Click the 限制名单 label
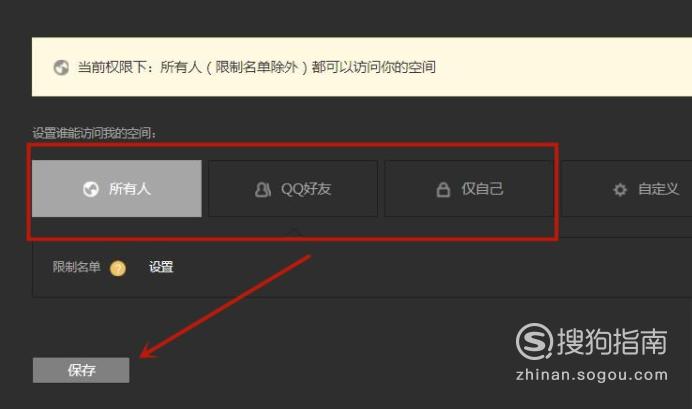This screenshot has height=409, width=692. click(x=76, y=266)
